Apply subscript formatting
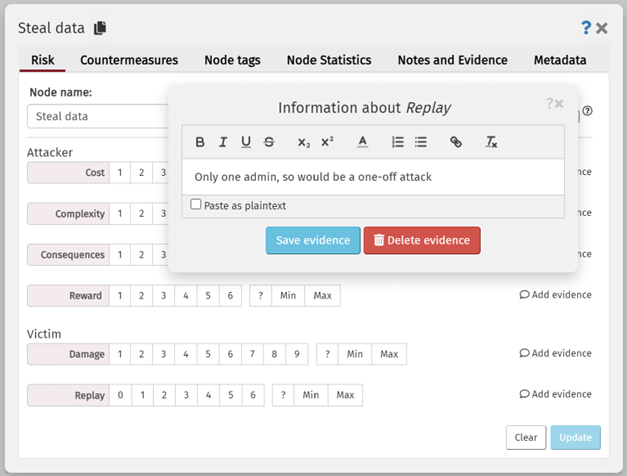The width and height of the screenshot is (627, 476). click(x=304, y=142)
